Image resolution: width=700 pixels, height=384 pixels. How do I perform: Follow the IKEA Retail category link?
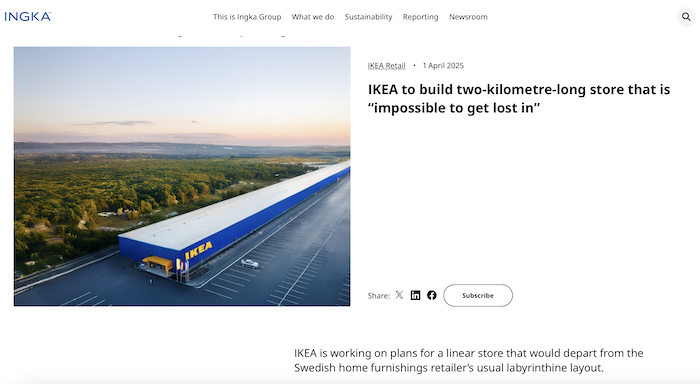point(387,66)
